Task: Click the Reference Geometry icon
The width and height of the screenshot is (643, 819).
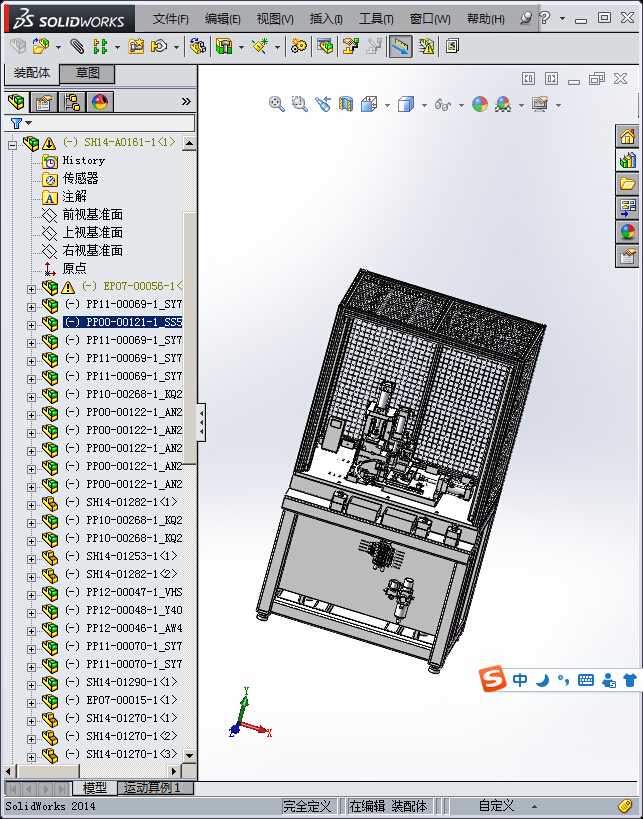Action: 260,46
